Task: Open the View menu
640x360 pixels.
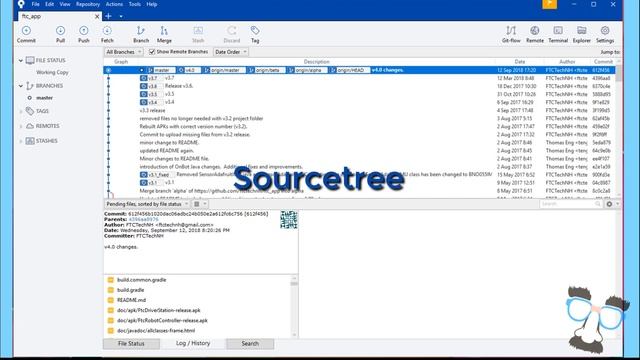Action: point(64,4)
